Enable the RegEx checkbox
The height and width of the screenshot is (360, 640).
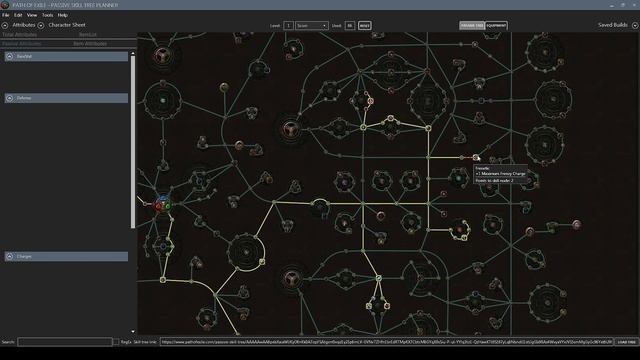point(116,342)
